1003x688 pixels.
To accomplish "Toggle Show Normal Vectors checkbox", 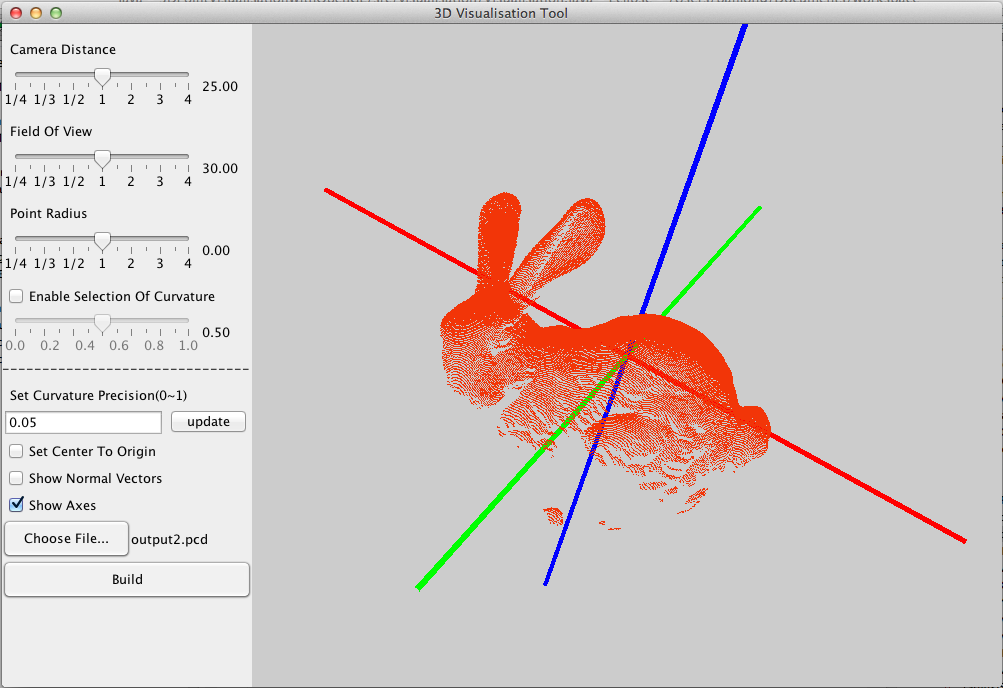I will [16, 478].
